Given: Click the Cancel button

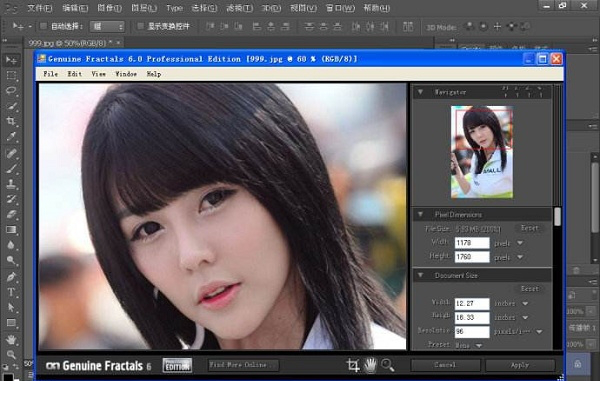Looking at the screenshot, I should [445, 365].
